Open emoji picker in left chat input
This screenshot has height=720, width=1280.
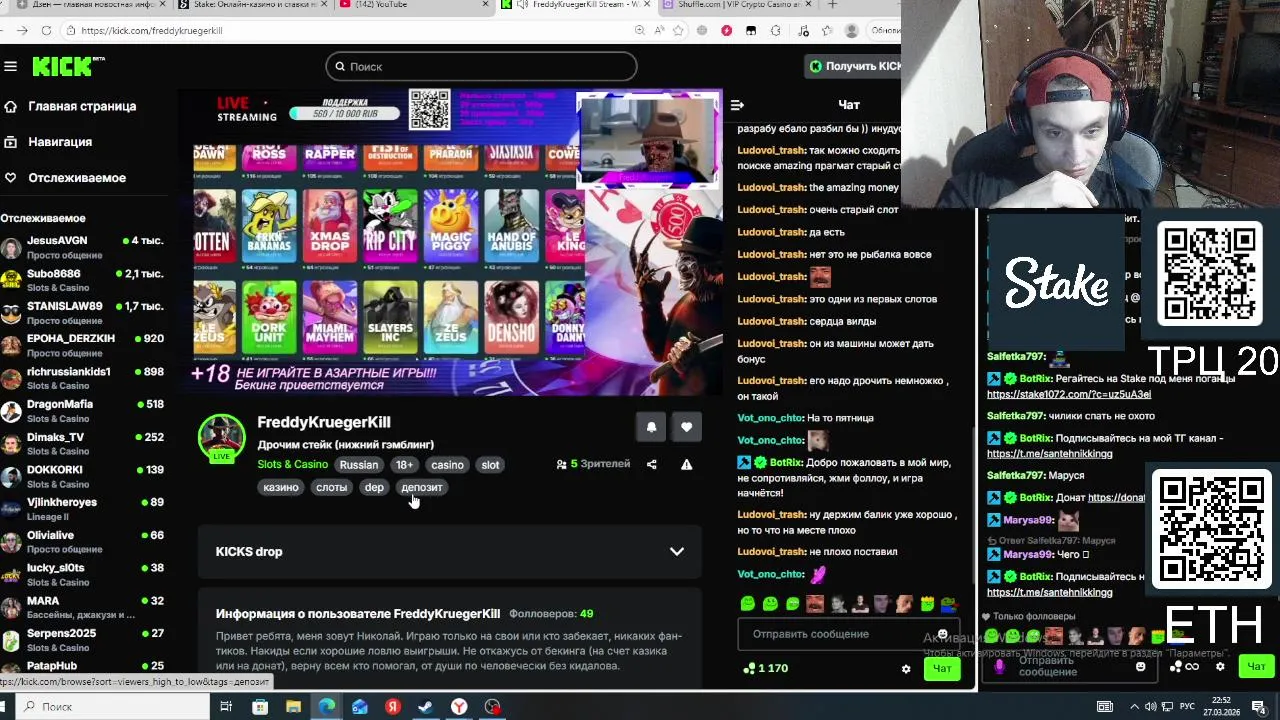(x=942, y=634)
